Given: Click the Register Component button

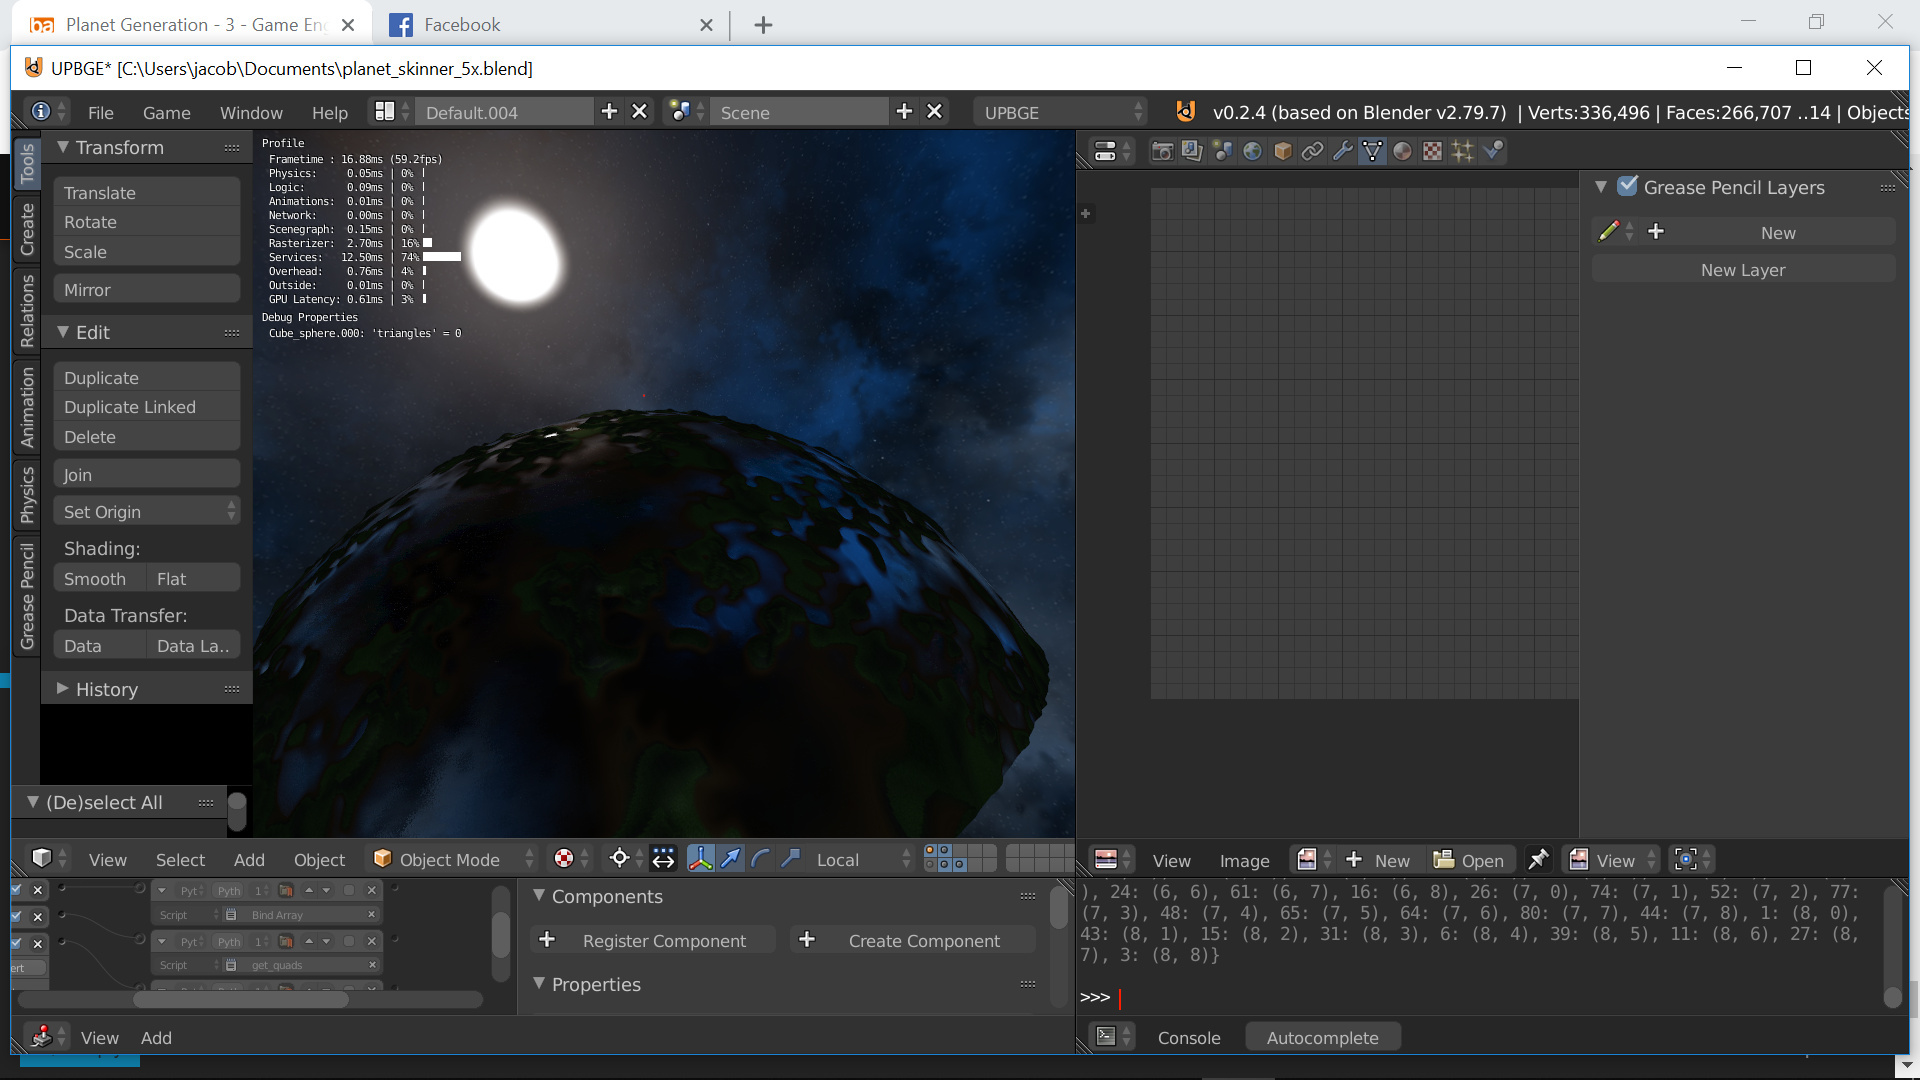Looking at the screenshot, I should point(653,940).
